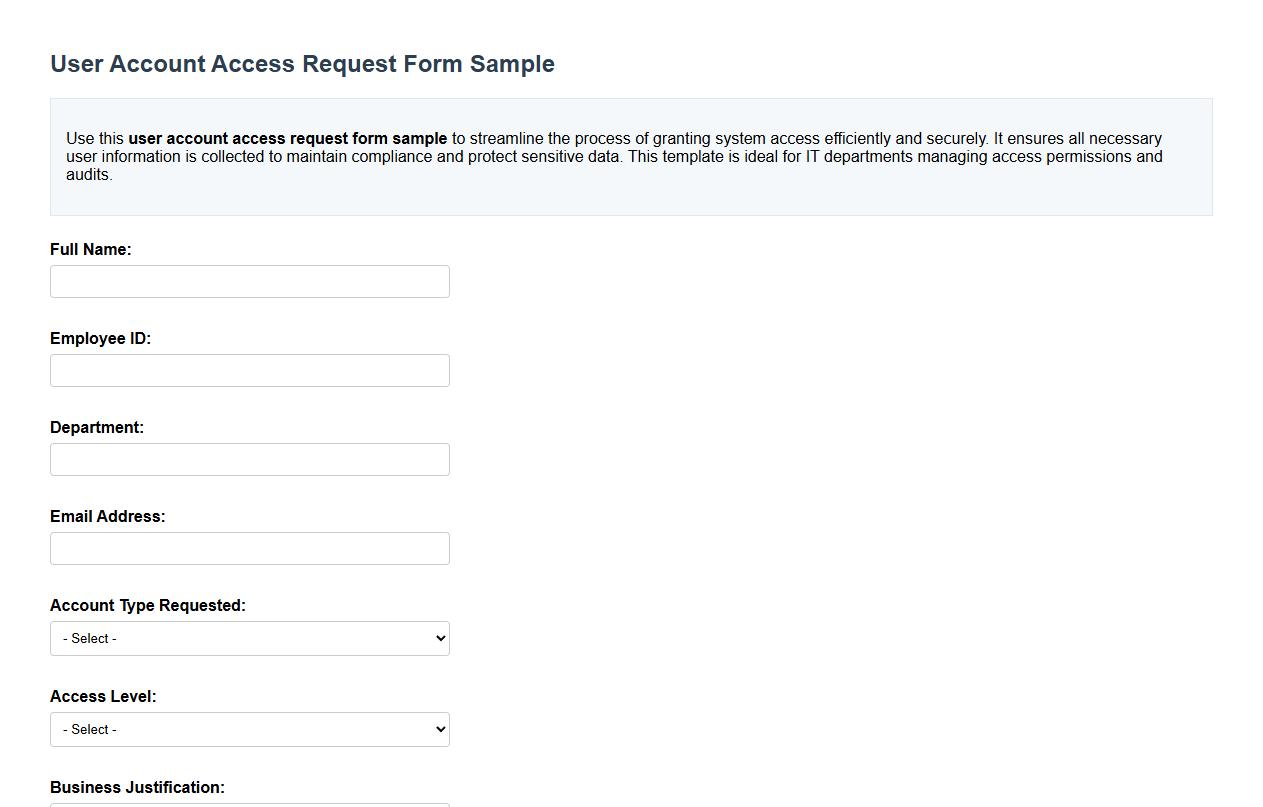Click the Full Name input field
Screen dimensions: 1263x807
click(x=249, y=281)
